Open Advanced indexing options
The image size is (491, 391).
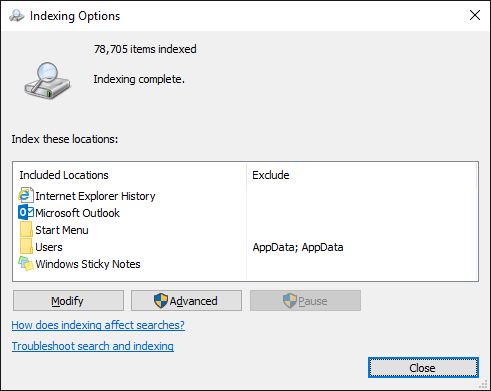pyautogui.click(x=186, y=301)
